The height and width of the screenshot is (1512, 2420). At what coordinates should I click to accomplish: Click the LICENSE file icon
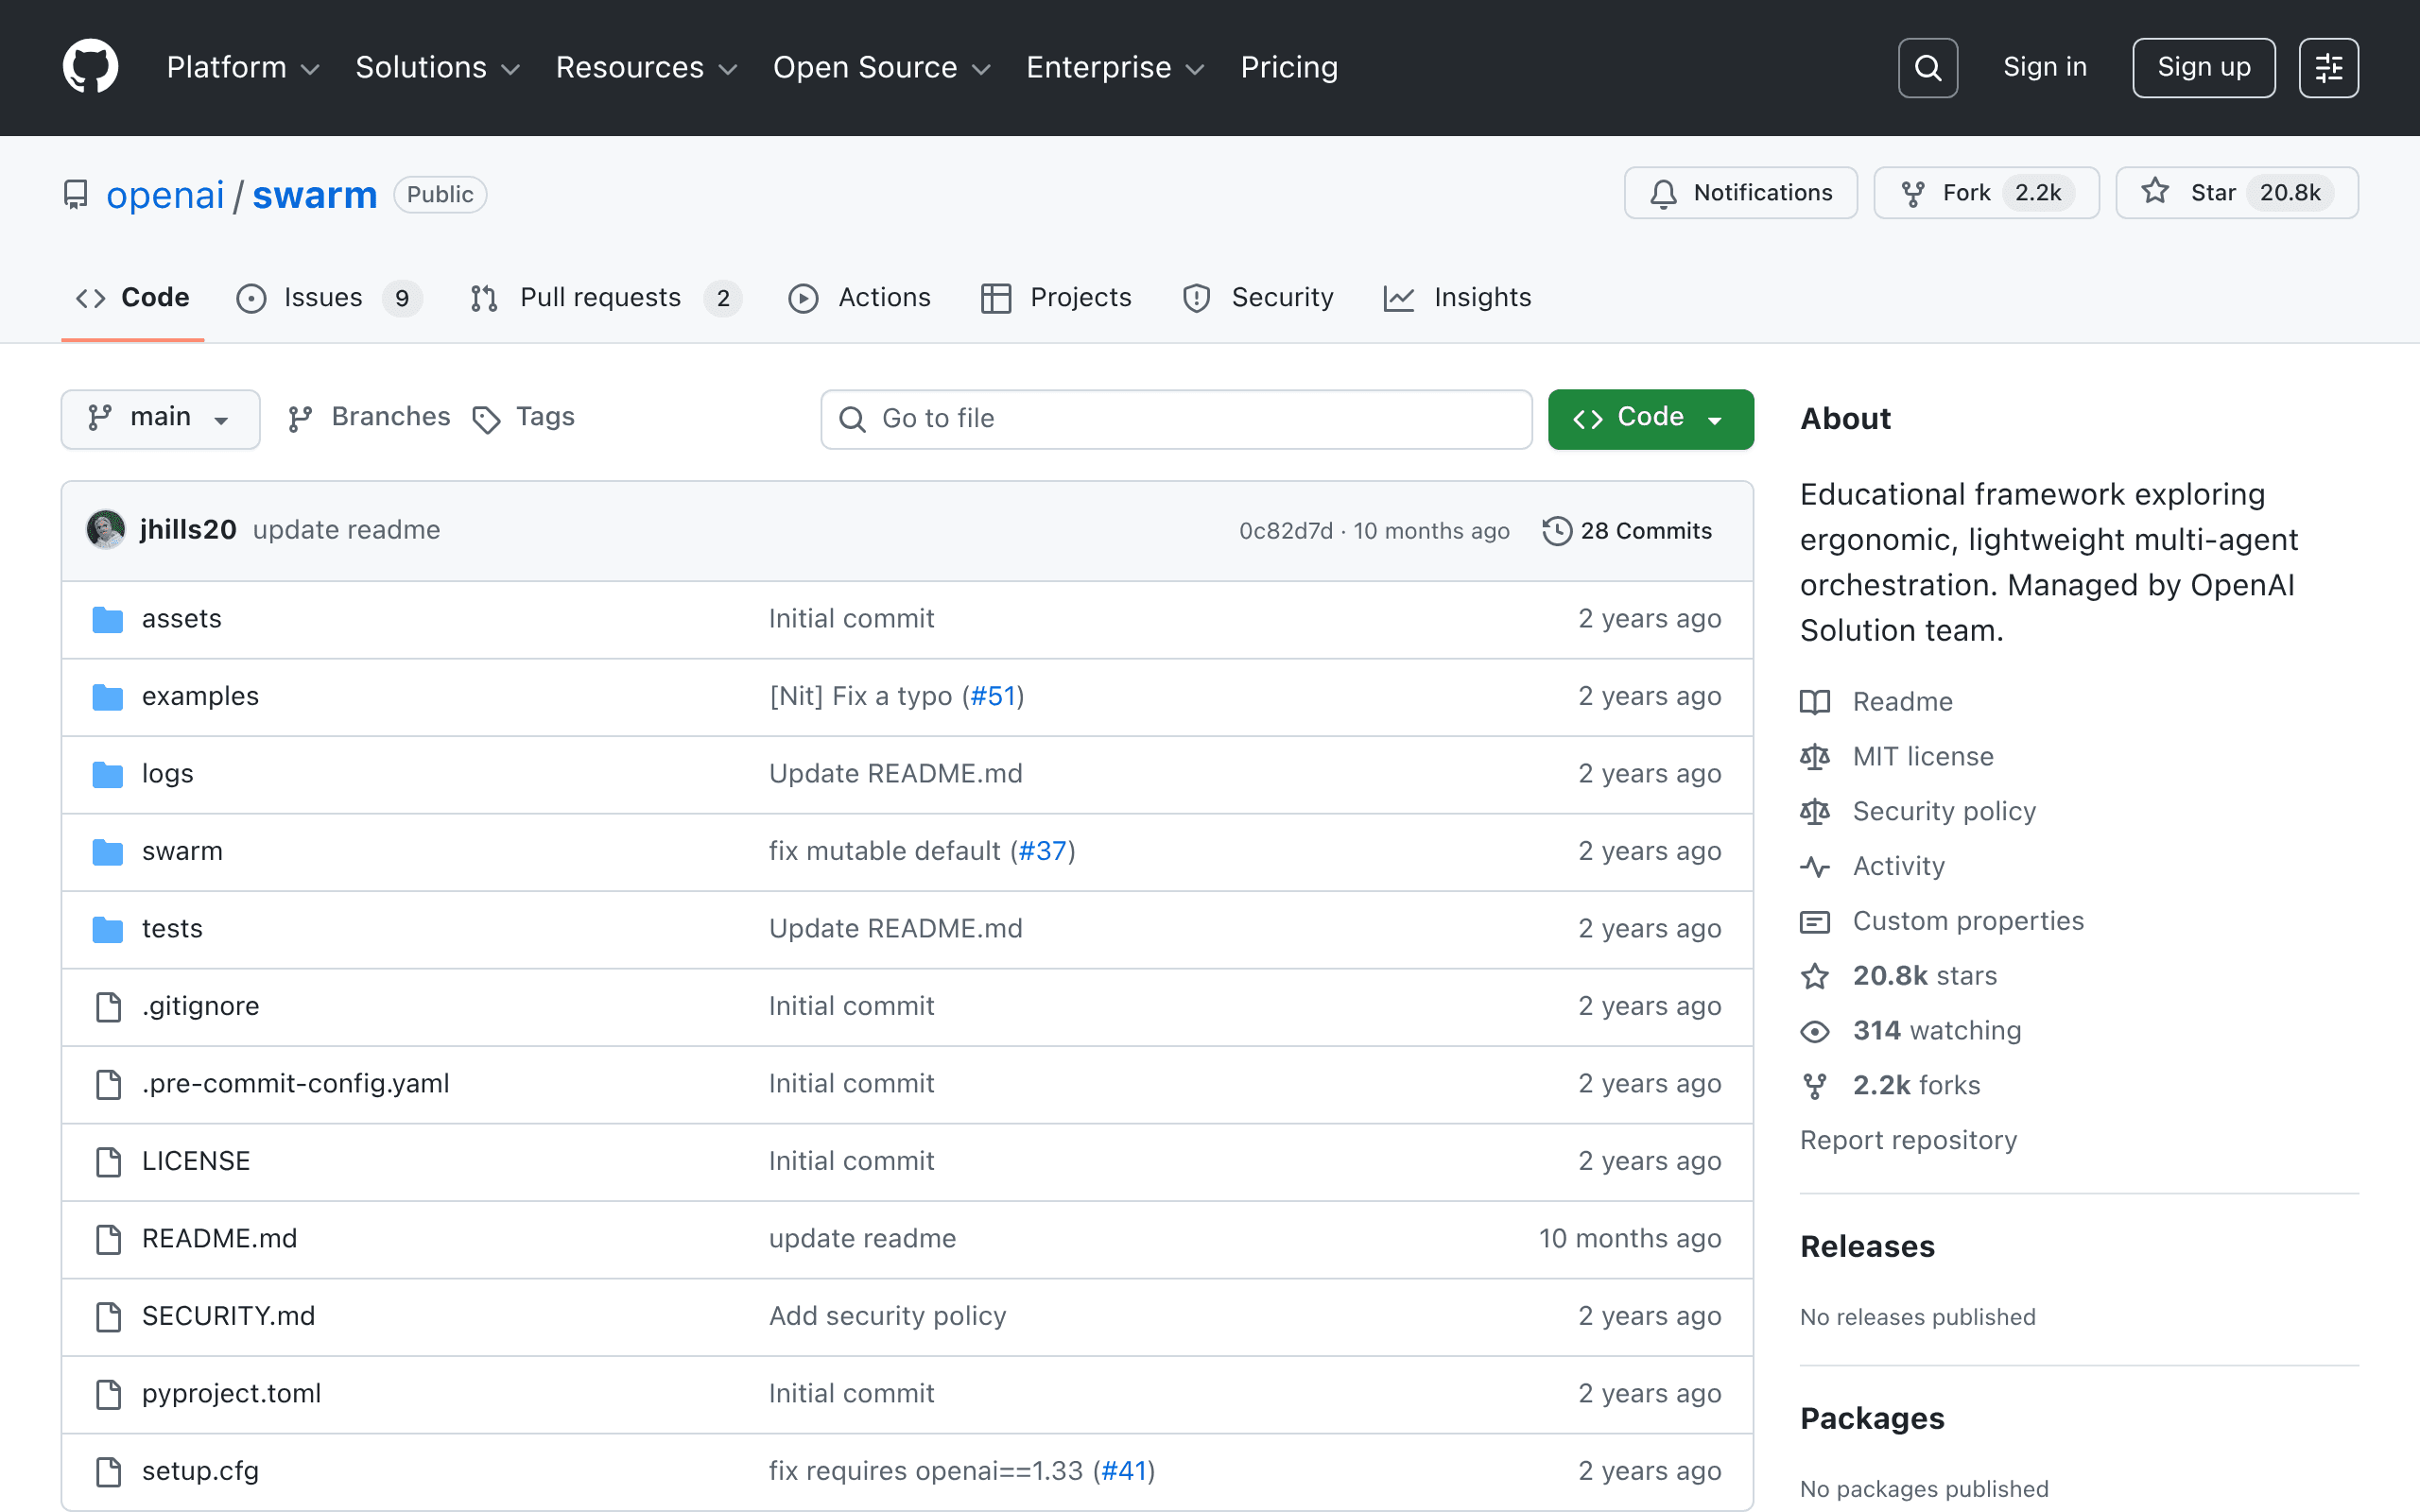coord(108,1161)
